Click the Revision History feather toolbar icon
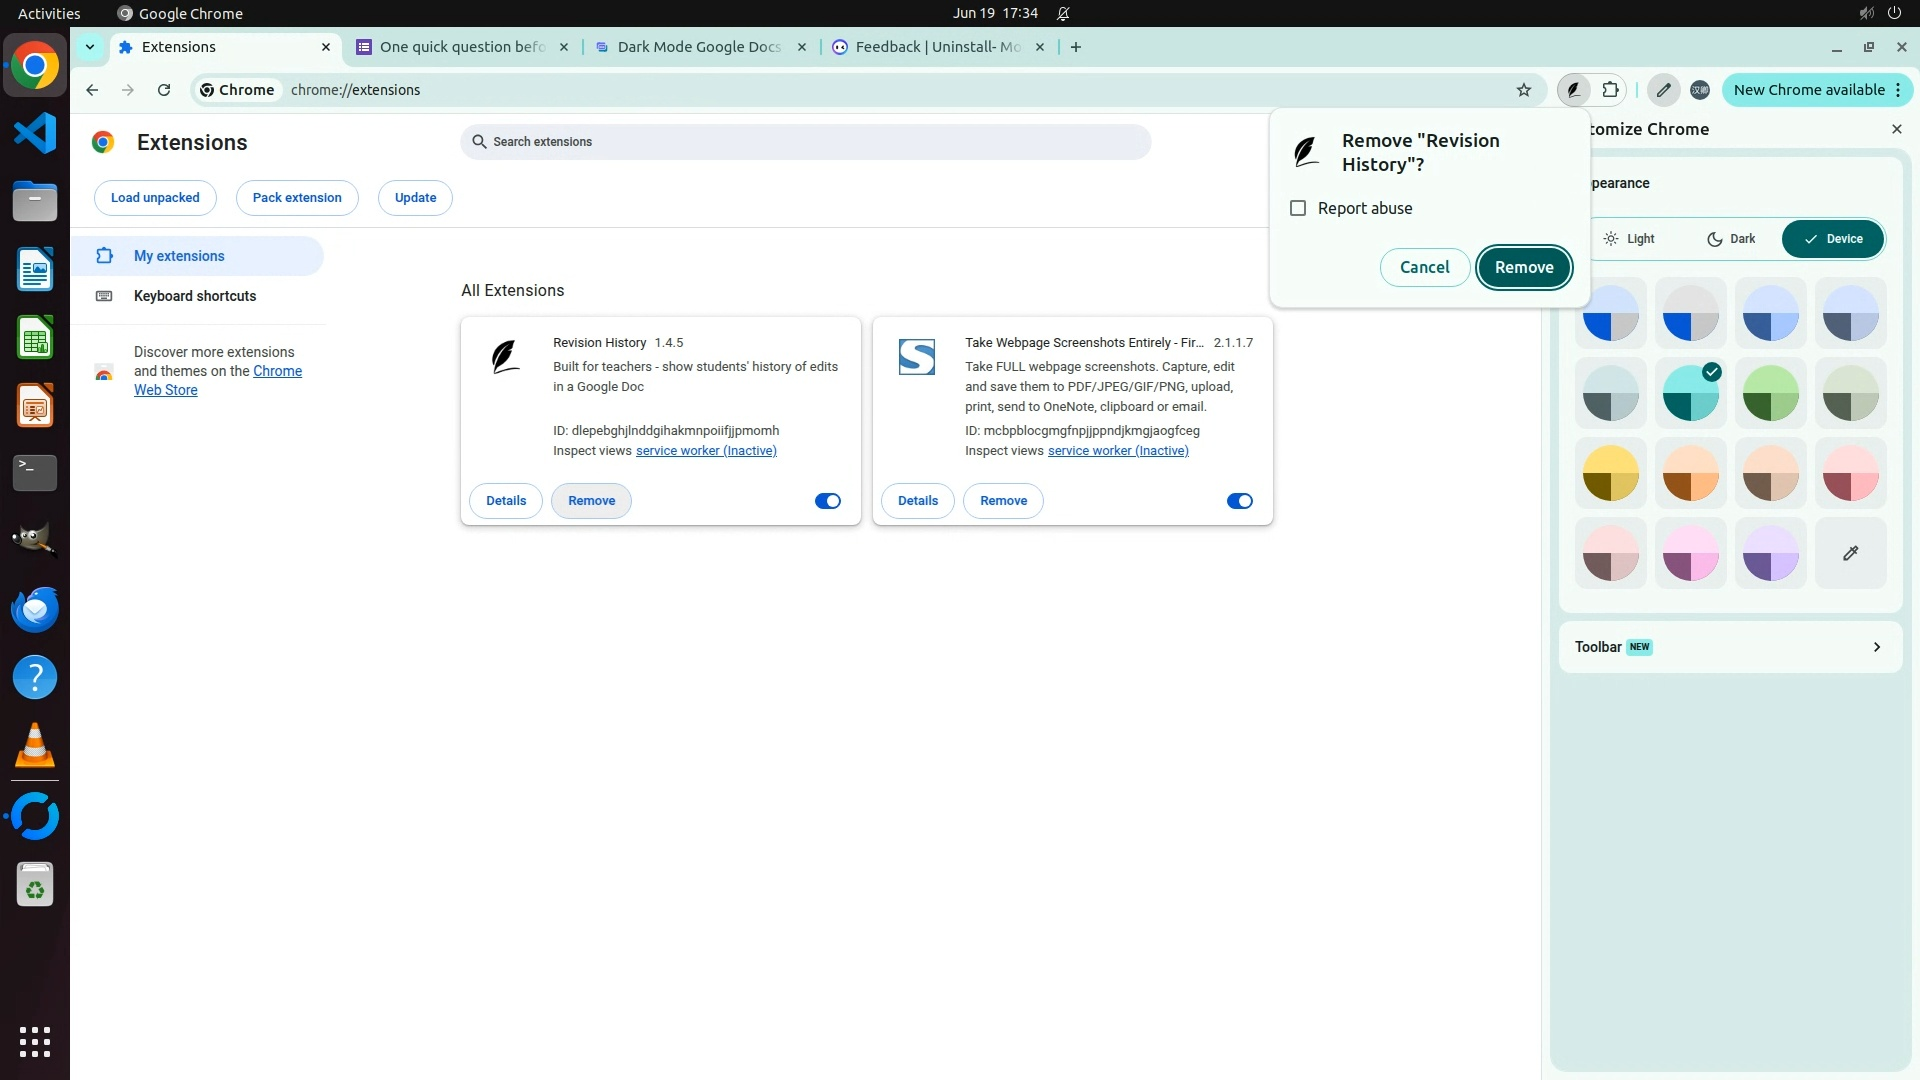This screenshot has width=1920, height=1080. (x=1573, y=90)
